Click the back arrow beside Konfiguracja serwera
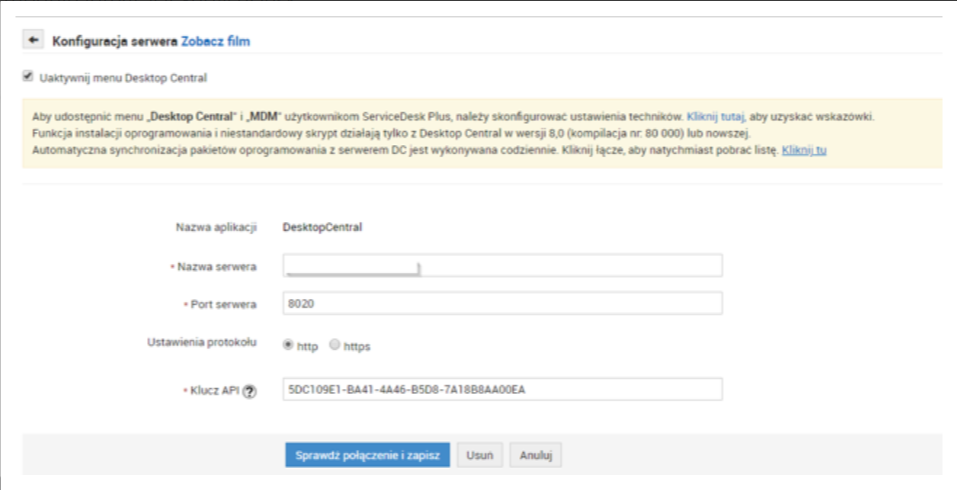The image size is (957, 490). (x=33, y=40)
